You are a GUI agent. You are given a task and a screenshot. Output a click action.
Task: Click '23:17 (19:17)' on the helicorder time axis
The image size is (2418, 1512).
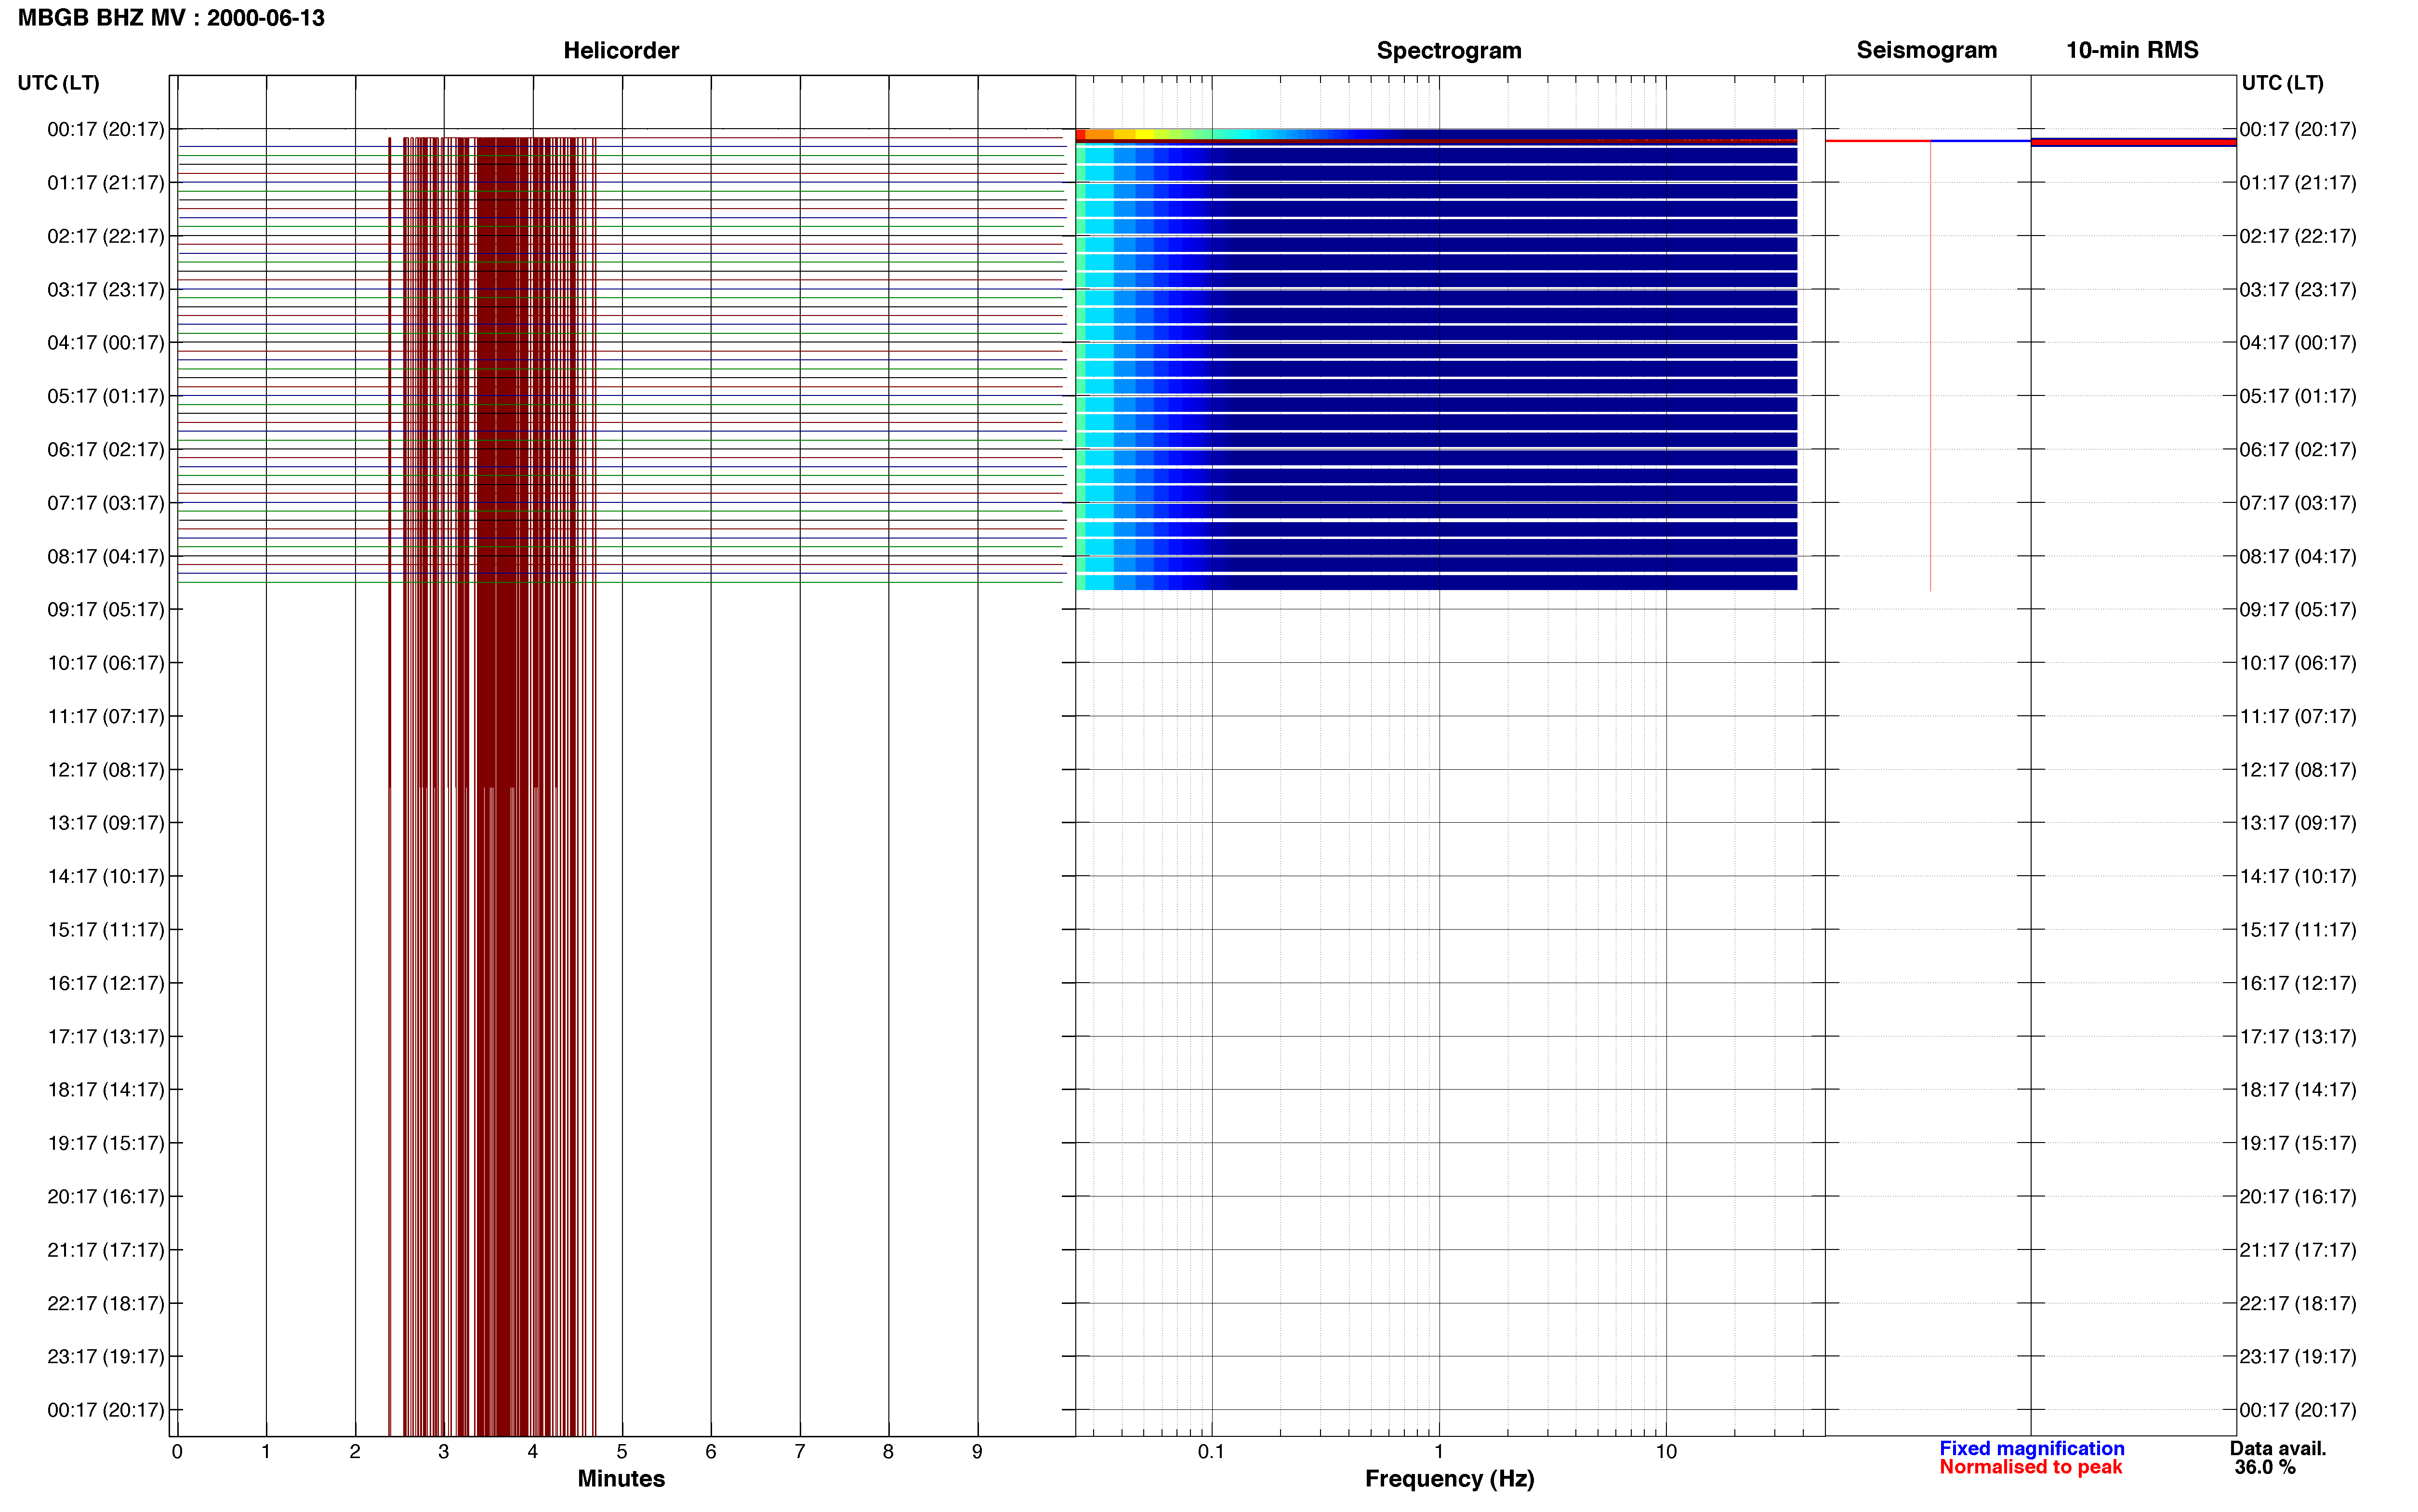pos(105,1357)
